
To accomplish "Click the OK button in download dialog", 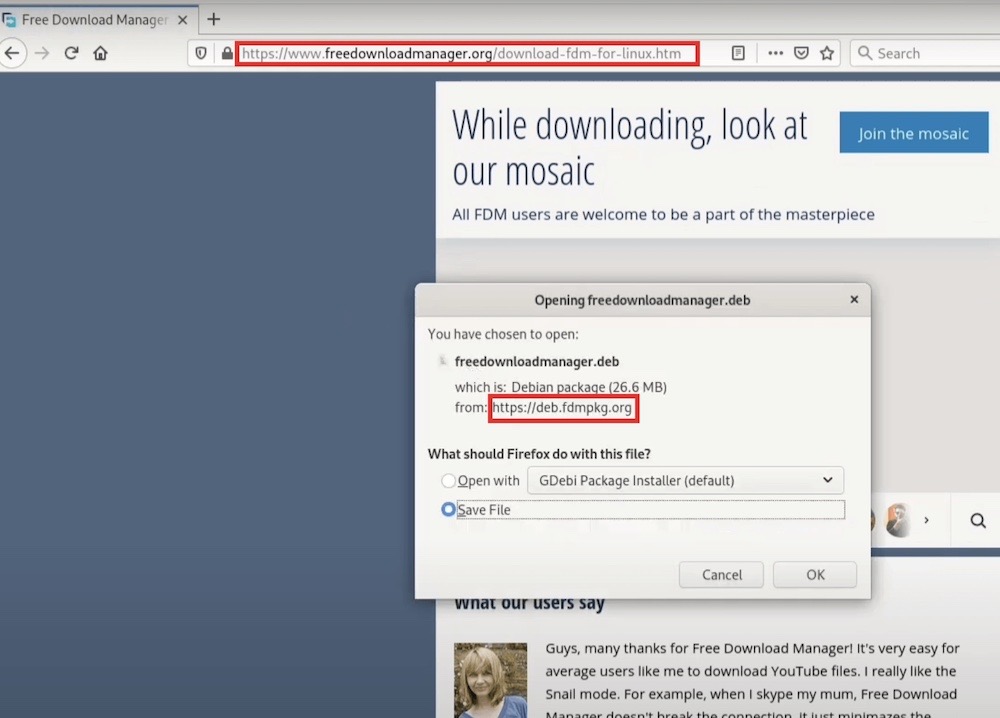I will (814, 574).
